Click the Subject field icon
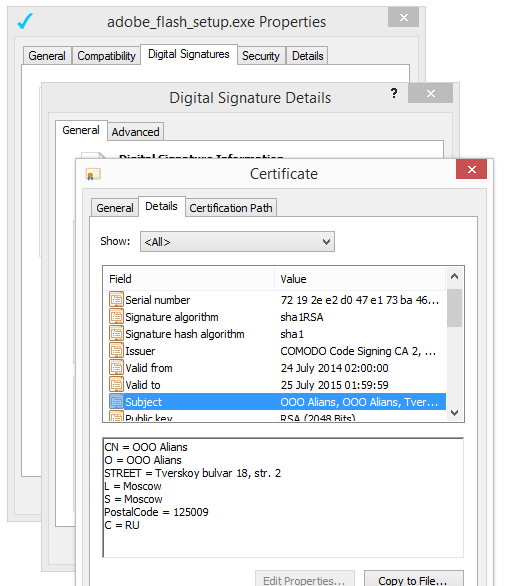 pyautogui.click(x=116, y=401)
